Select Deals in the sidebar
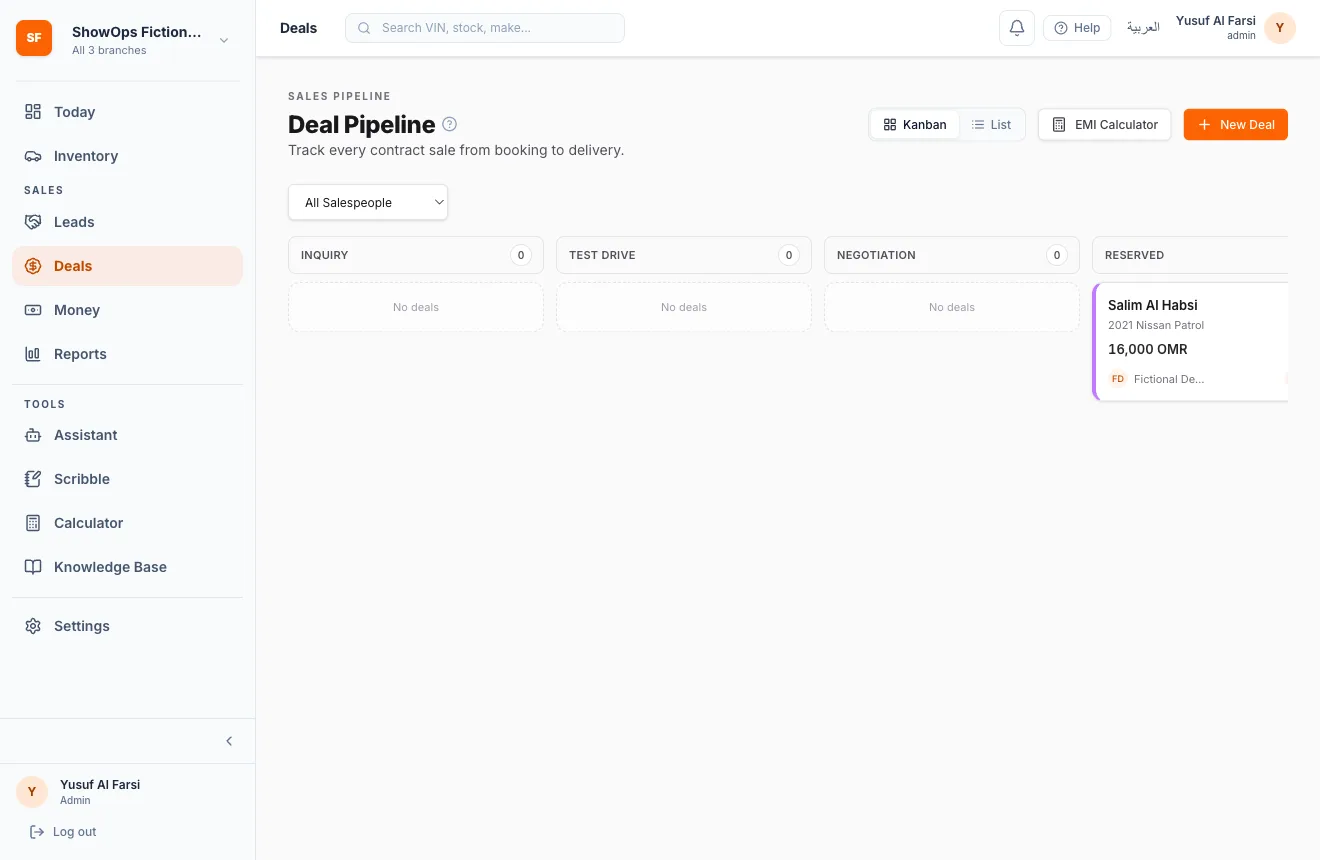The height and width of the screenshot is (860, 1320). pyautogui.click(x=128, y=266)
